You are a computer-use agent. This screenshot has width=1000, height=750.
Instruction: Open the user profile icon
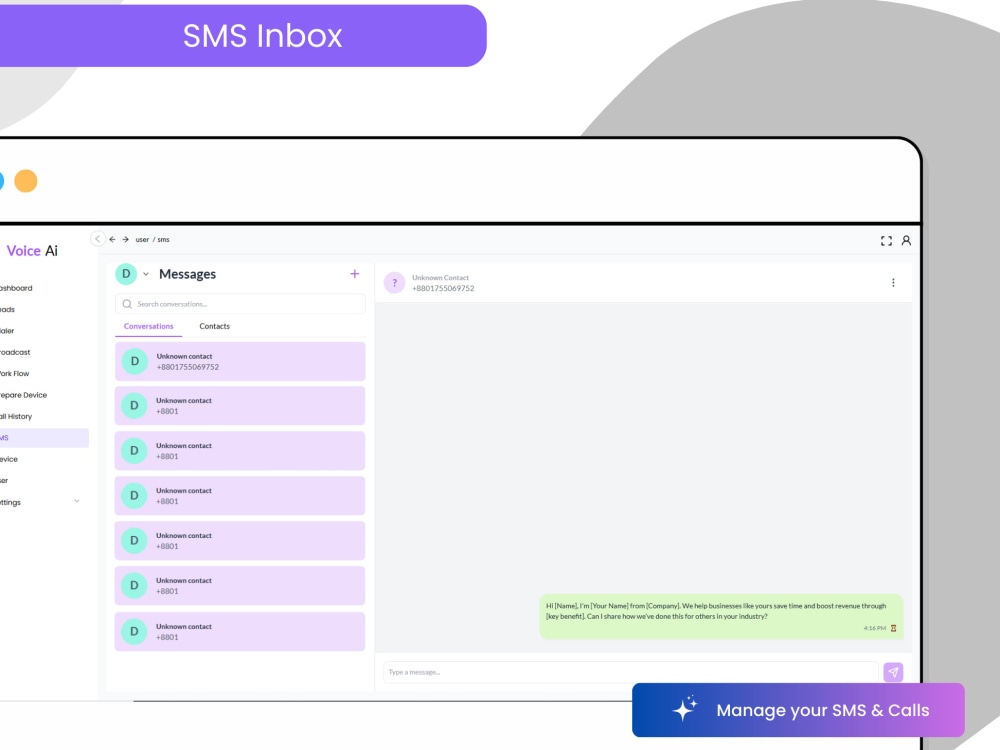(x=906, y=240)
